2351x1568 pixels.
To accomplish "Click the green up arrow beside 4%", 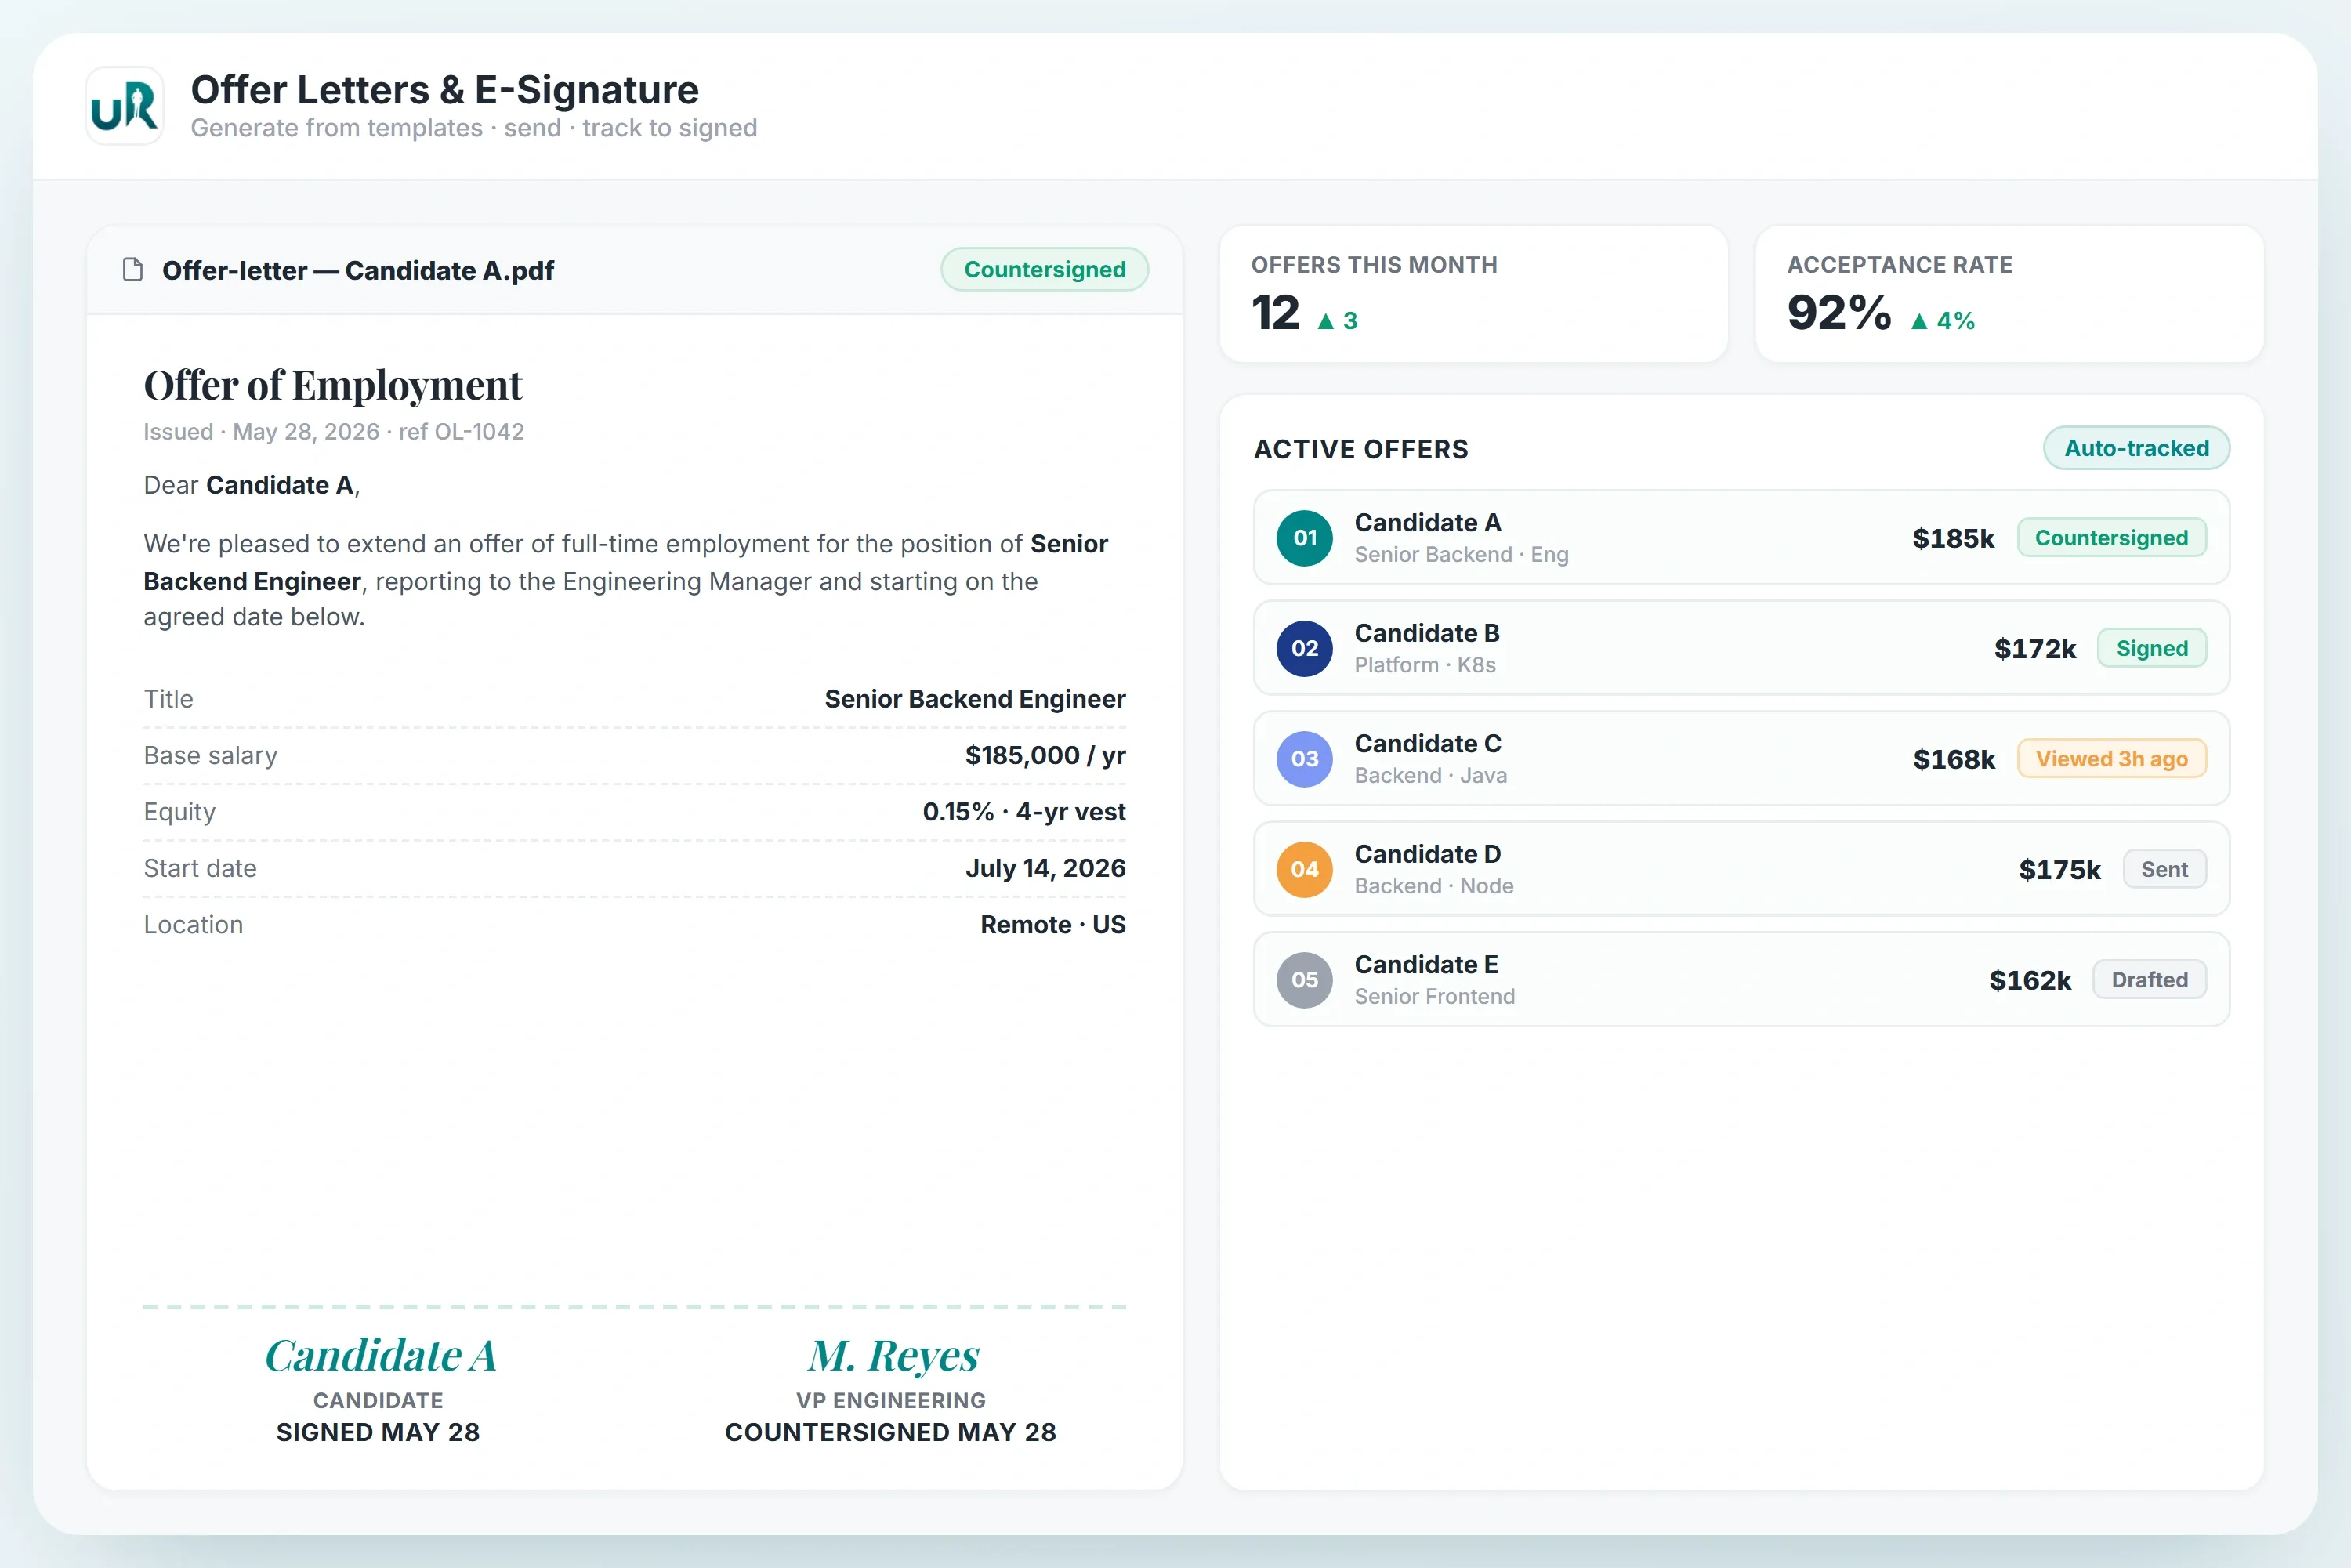I will coord(1918,321).
